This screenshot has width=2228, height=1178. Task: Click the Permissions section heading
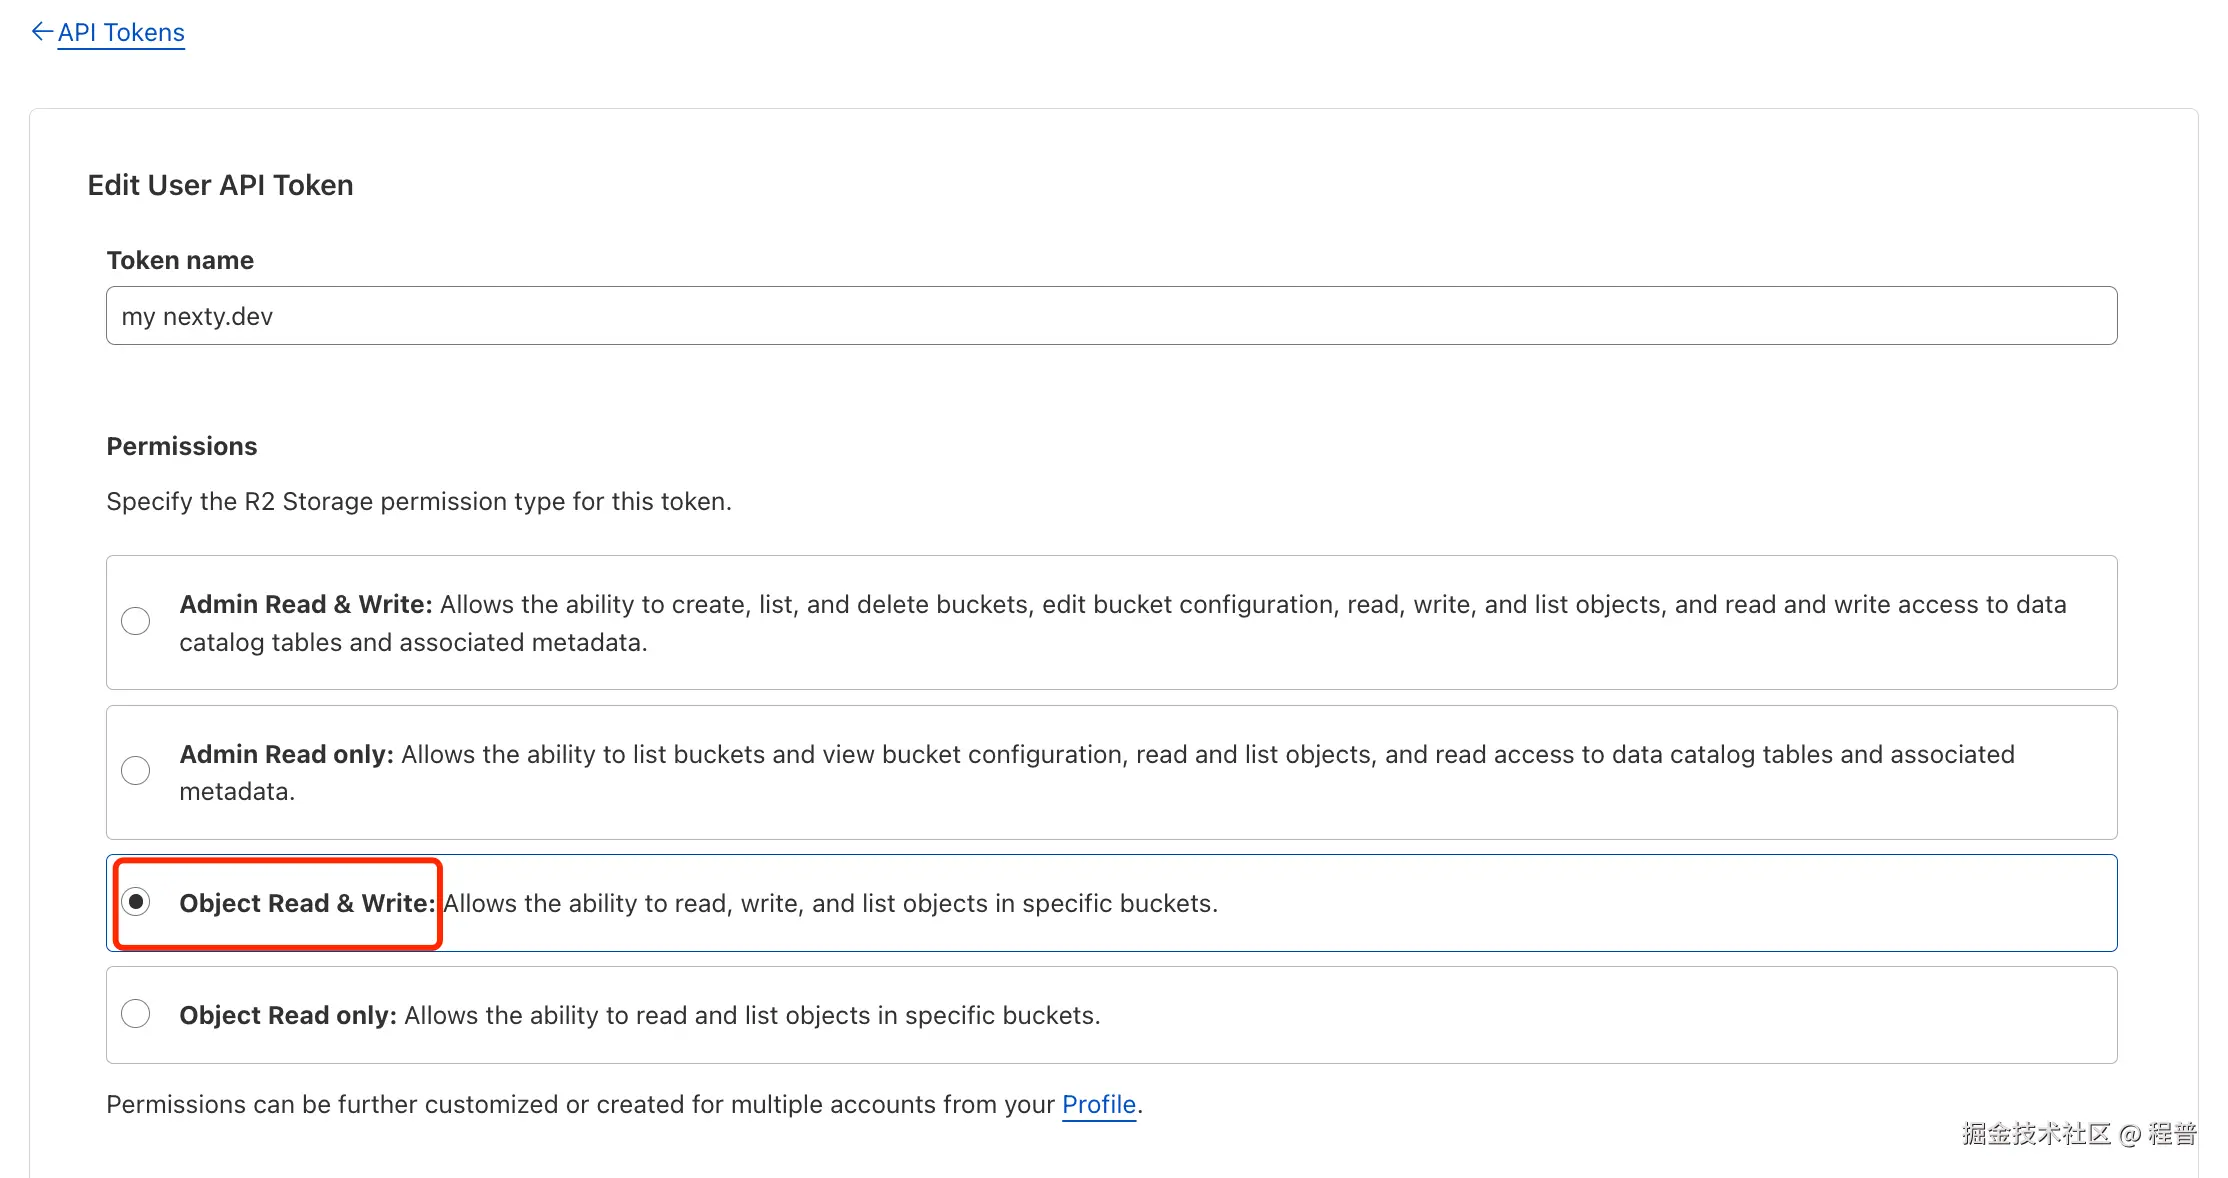[181, 445]
